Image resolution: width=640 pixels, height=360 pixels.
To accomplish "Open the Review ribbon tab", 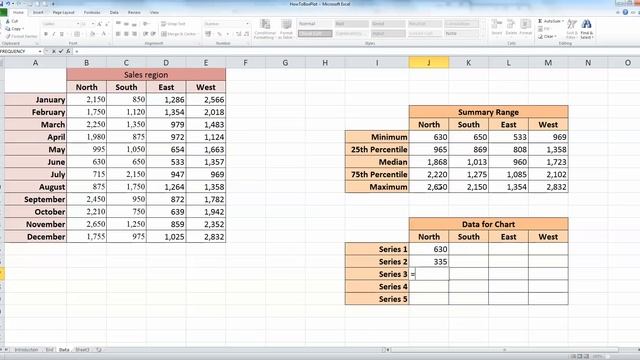I will 134,12.
